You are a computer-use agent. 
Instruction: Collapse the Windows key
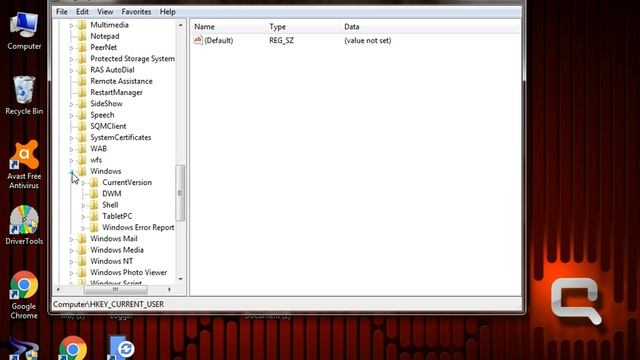pyautogui.click(x=71, y=171)
